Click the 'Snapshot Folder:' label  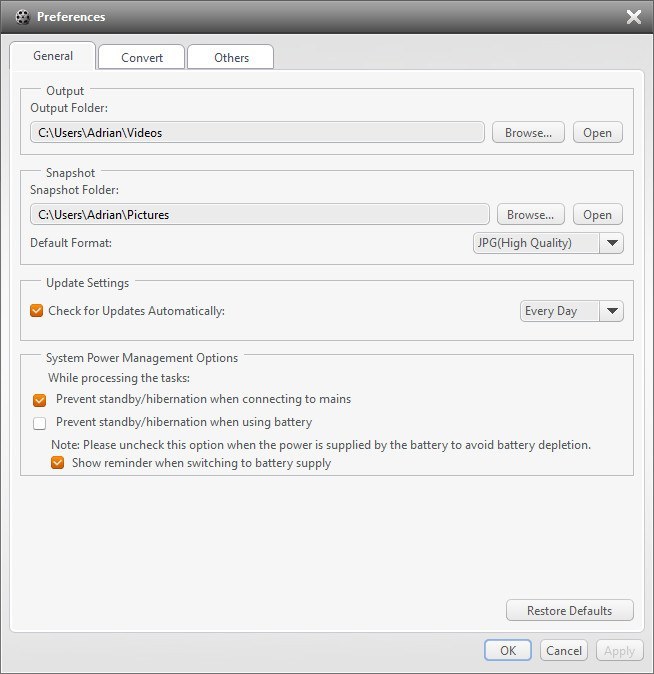[x=74, y=190]
